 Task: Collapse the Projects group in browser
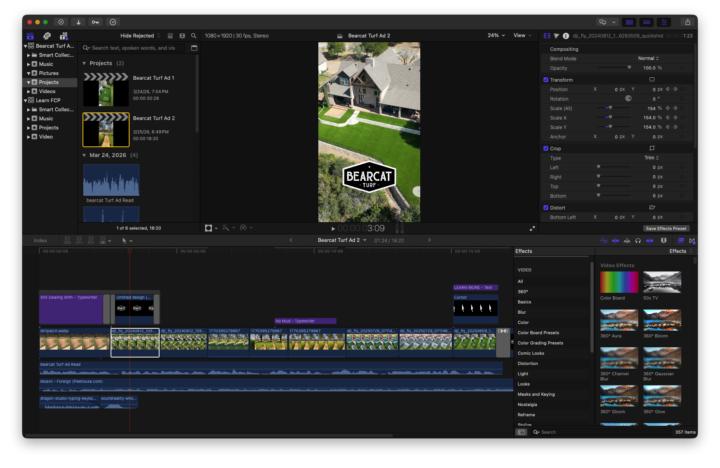pyautogui.click(x=84, y=63)
